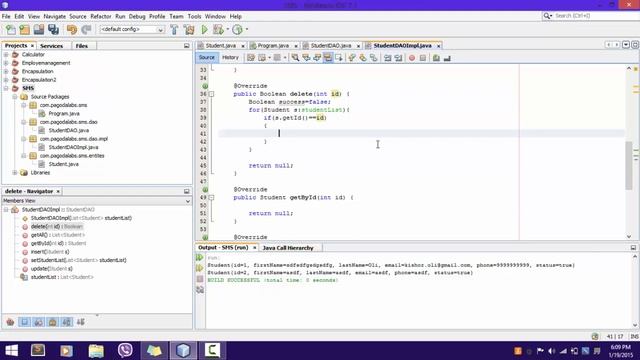The height and width of the screenshot is (360, 640).
Task: Click the New File toolbar icon
Action: (11, 29)
